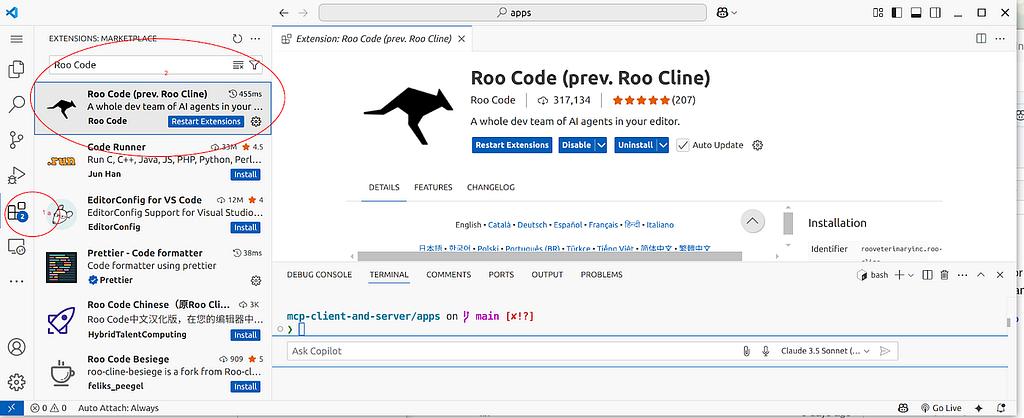Open Copilot status icon in status bar
Screen dimensions: 1024x418
904,408
